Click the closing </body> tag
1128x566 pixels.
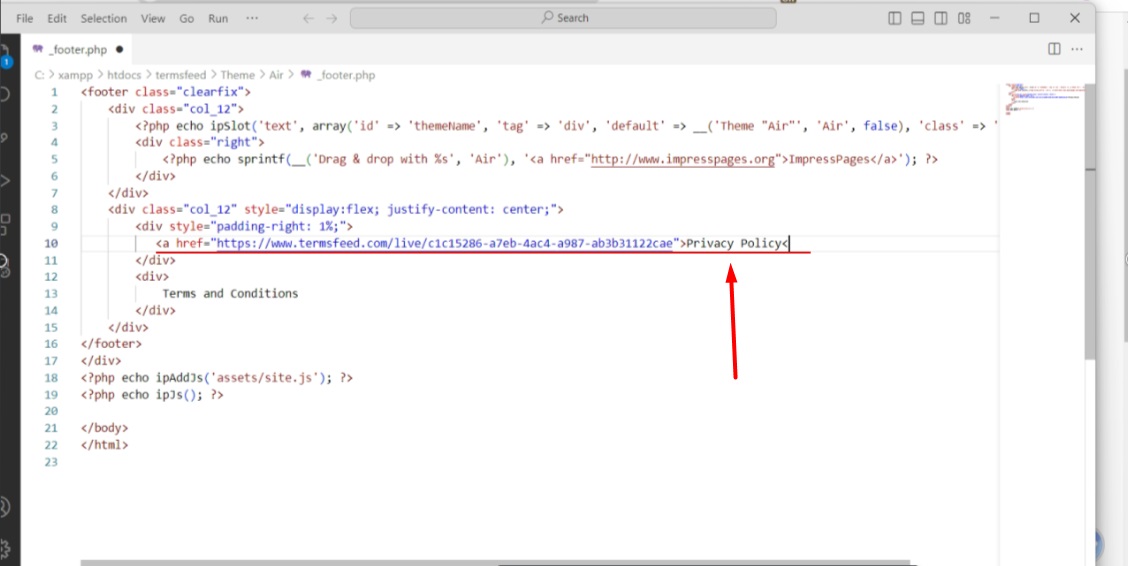point(104,428)
